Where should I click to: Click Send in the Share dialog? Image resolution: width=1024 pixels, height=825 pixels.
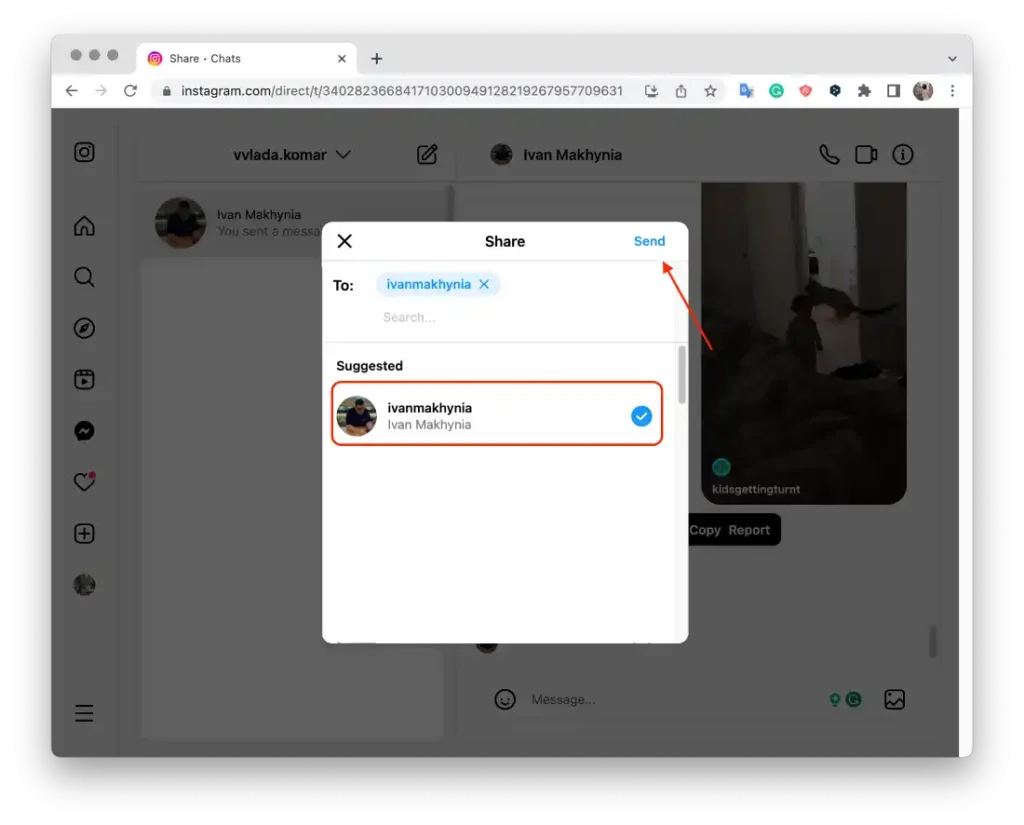click(x=649, y=241)
